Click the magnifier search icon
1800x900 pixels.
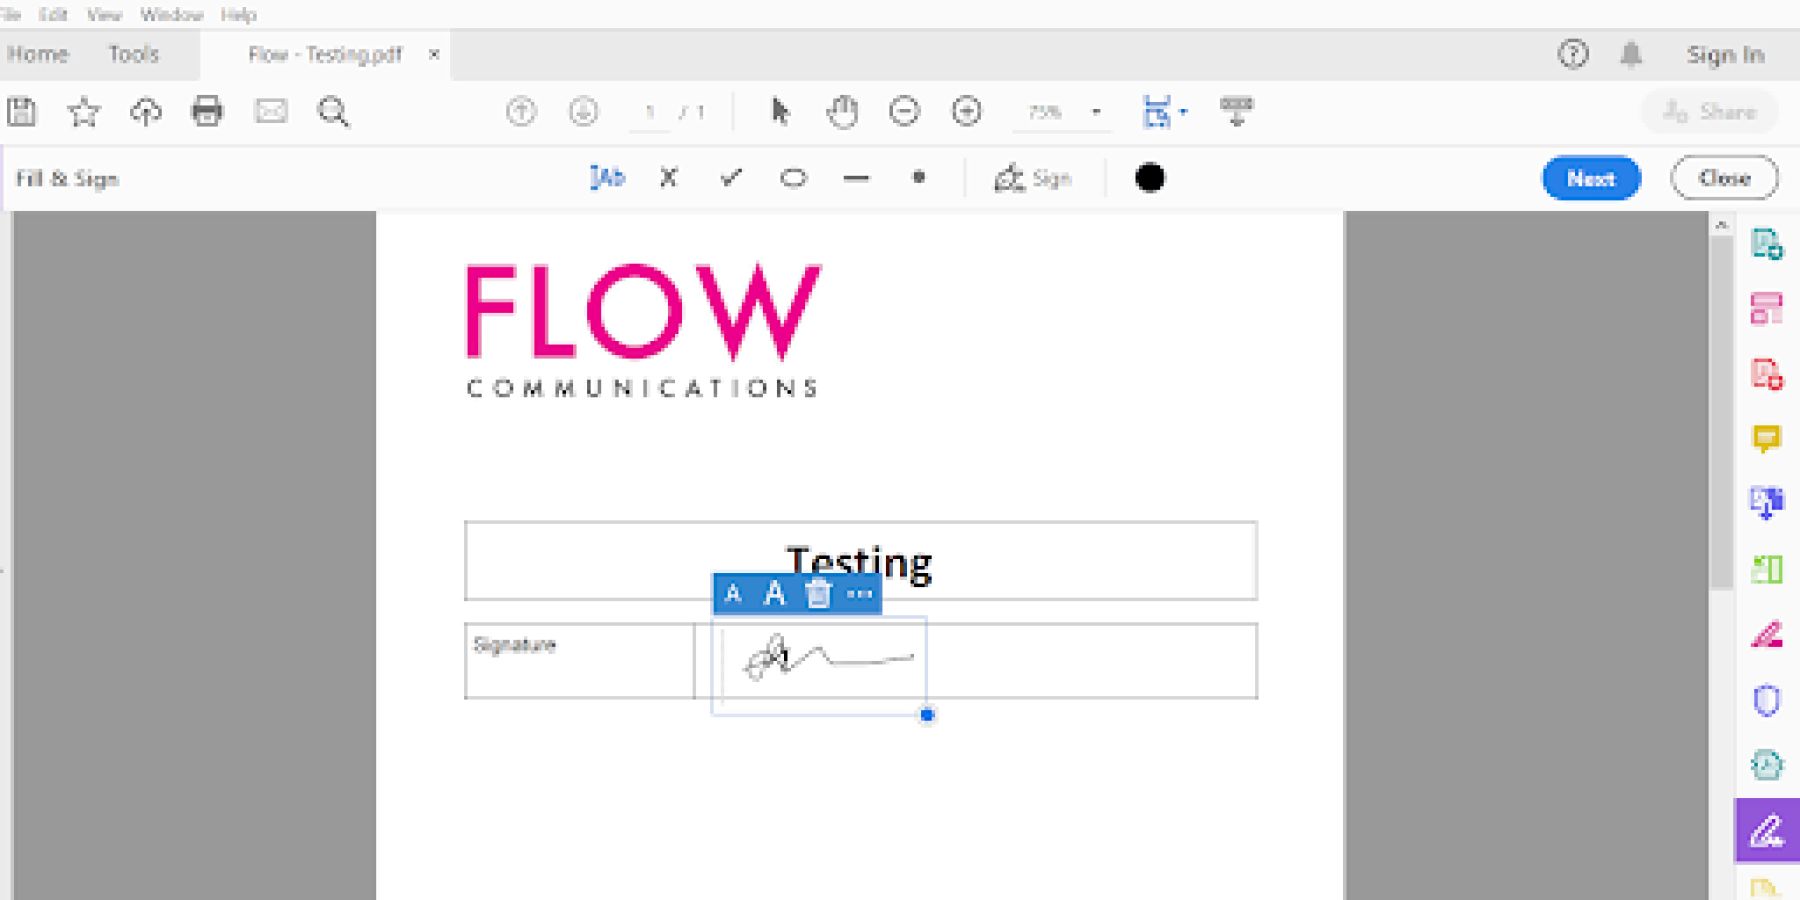point(333,112)
